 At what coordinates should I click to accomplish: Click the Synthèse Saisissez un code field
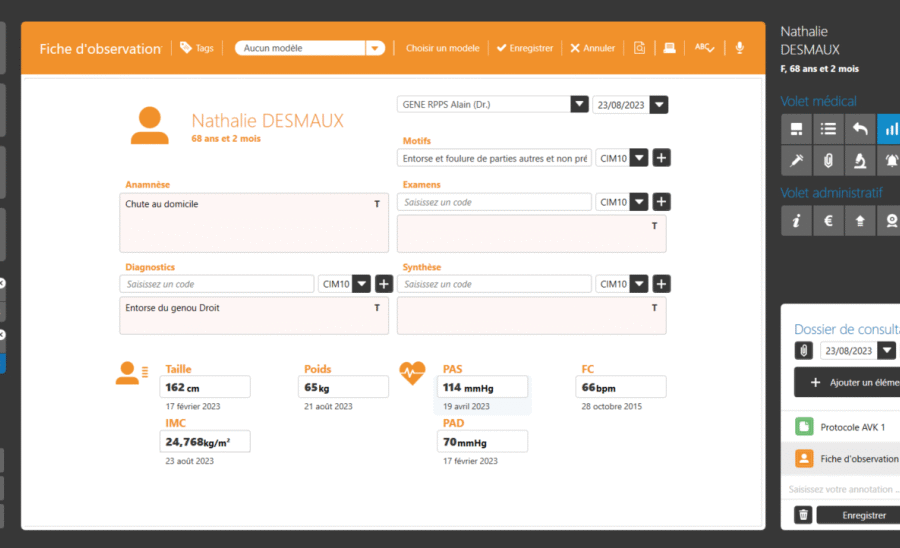494,284
